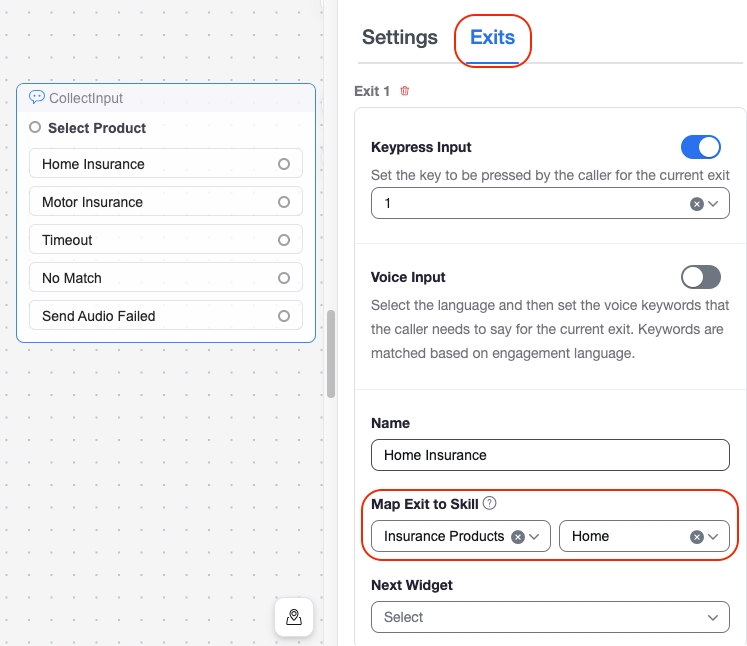Click the Home Insurance exit connector circle
The image size is (747, 646).
[x=284, y=164]
